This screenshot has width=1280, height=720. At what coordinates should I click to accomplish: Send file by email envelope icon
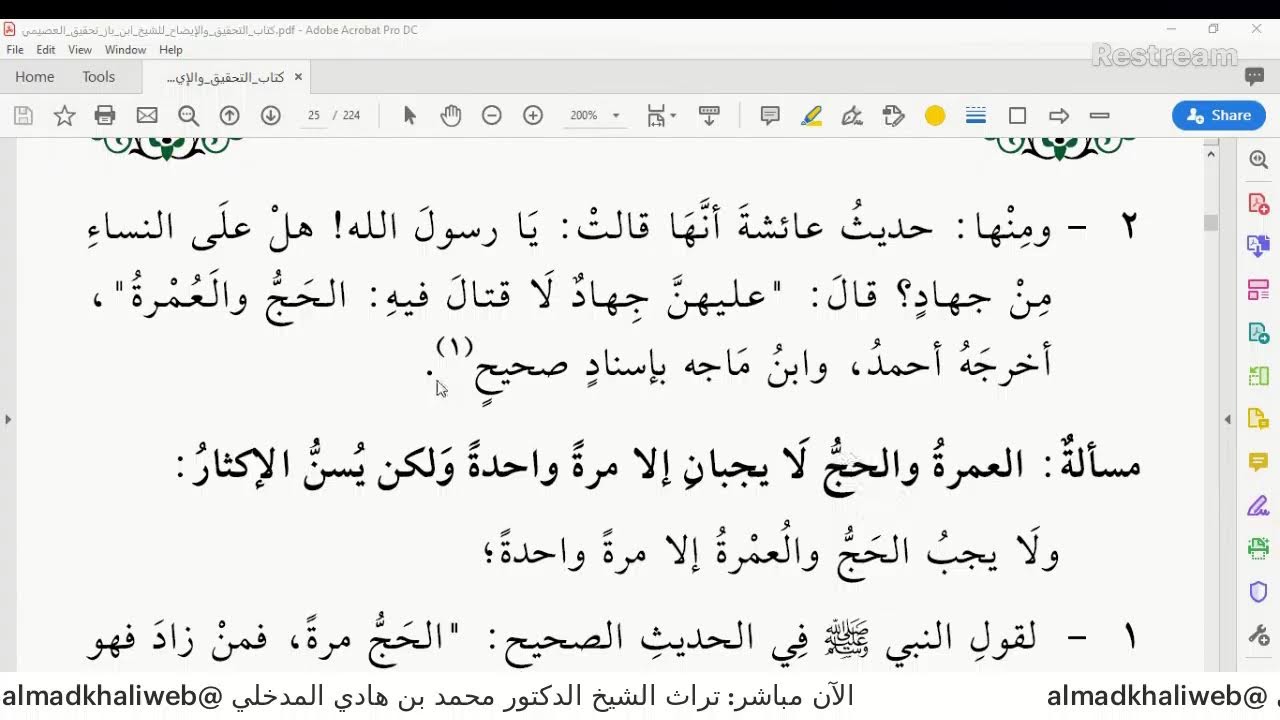[x=147, y=116]
